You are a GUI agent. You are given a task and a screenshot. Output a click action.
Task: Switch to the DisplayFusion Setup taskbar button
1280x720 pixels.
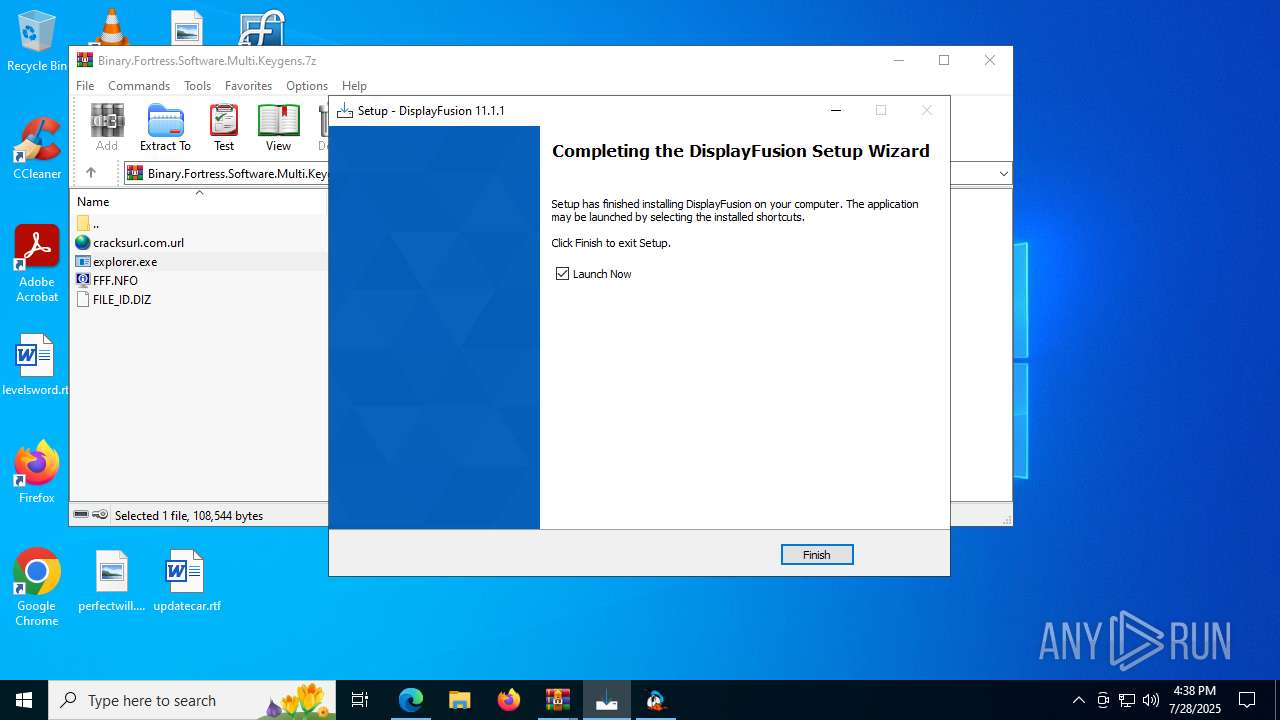pos(607,700)
